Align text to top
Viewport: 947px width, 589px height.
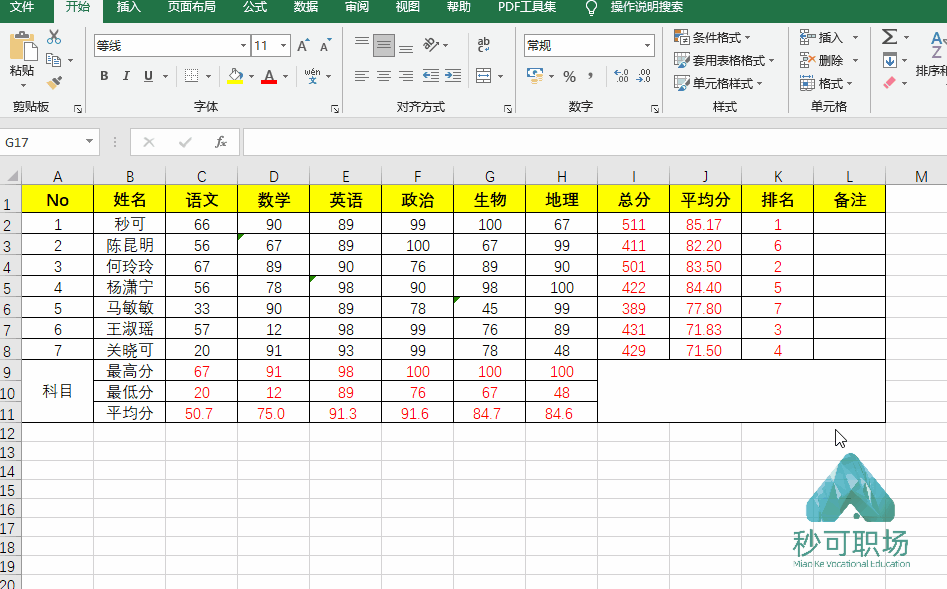pyautogui.click(x=362, y=42)
